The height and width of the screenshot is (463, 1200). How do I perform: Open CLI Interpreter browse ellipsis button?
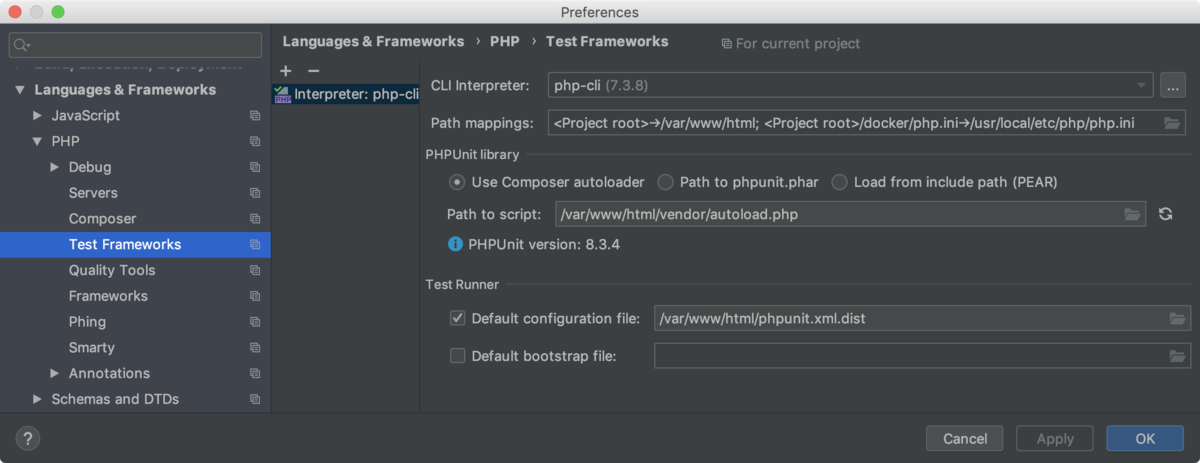[x=1173, y=86]
